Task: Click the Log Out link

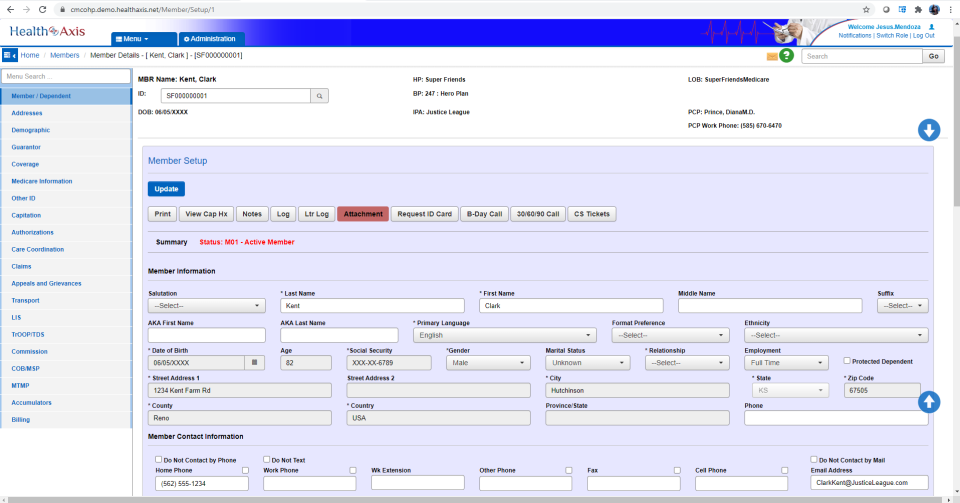Action: point(924,35)
